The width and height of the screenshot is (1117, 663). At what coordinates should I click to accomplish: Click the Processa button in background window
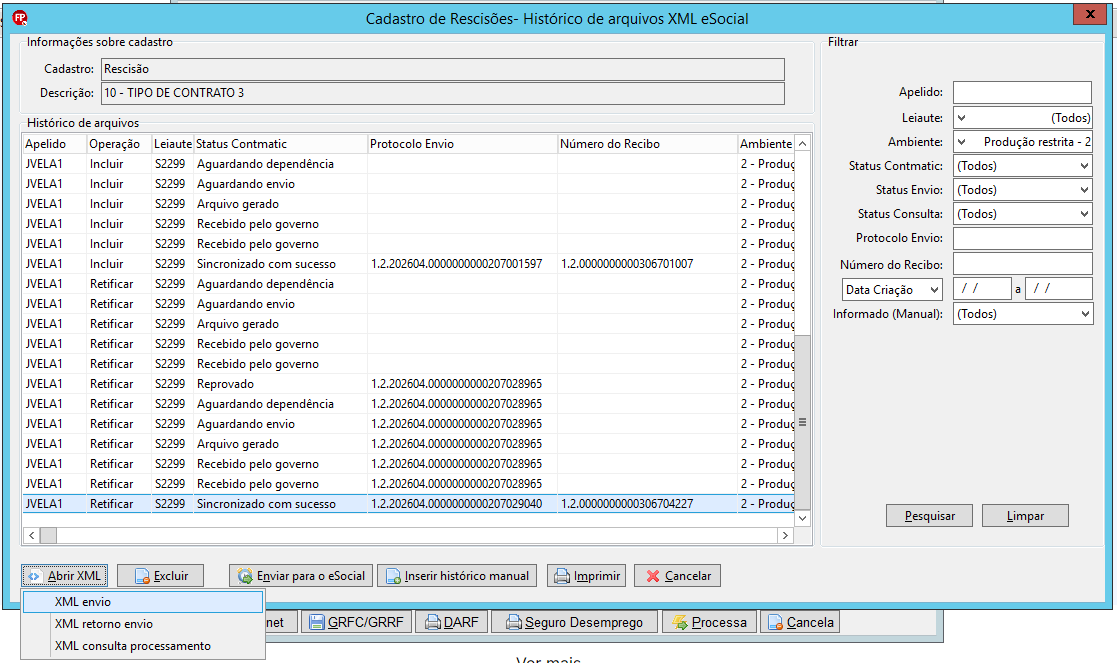point(709,622)
